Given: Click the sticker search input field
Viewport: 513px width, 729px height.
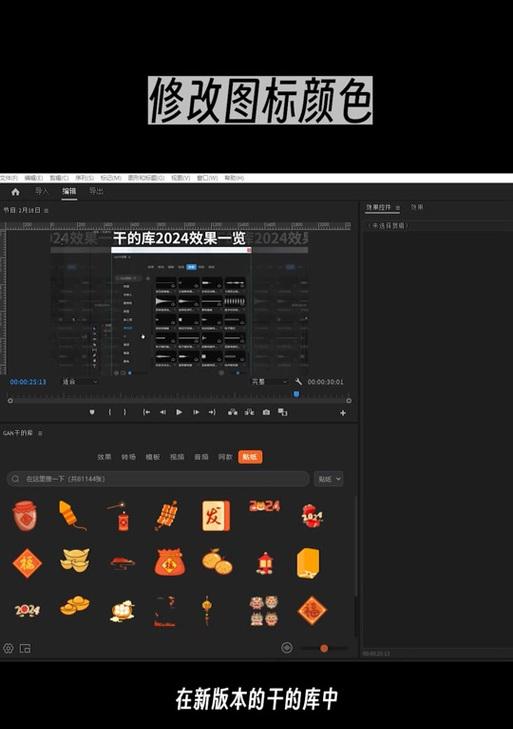Looking at the screenshot, I should 158,479.
